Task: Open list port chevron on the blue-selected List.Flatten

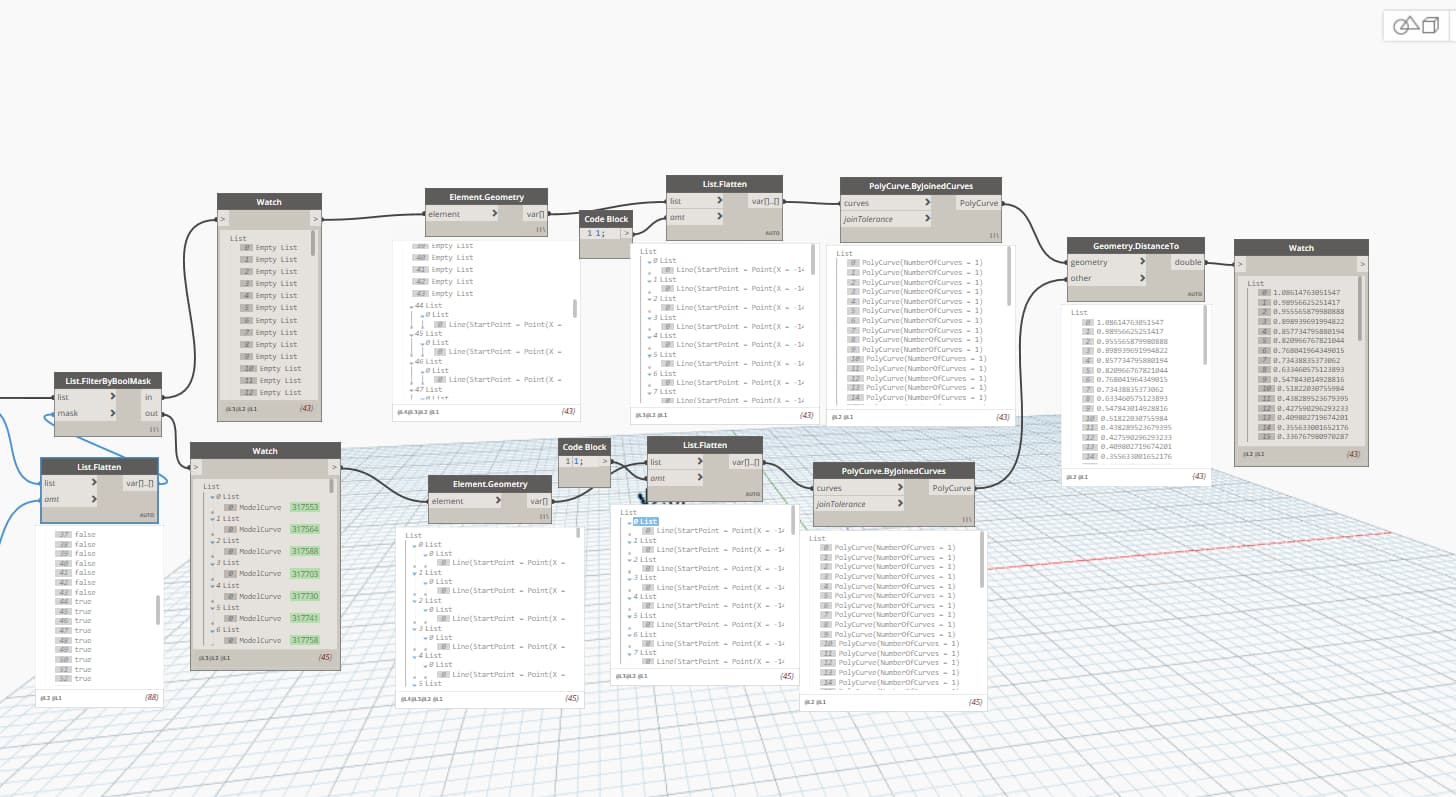Action: click(x=95, y=483)
